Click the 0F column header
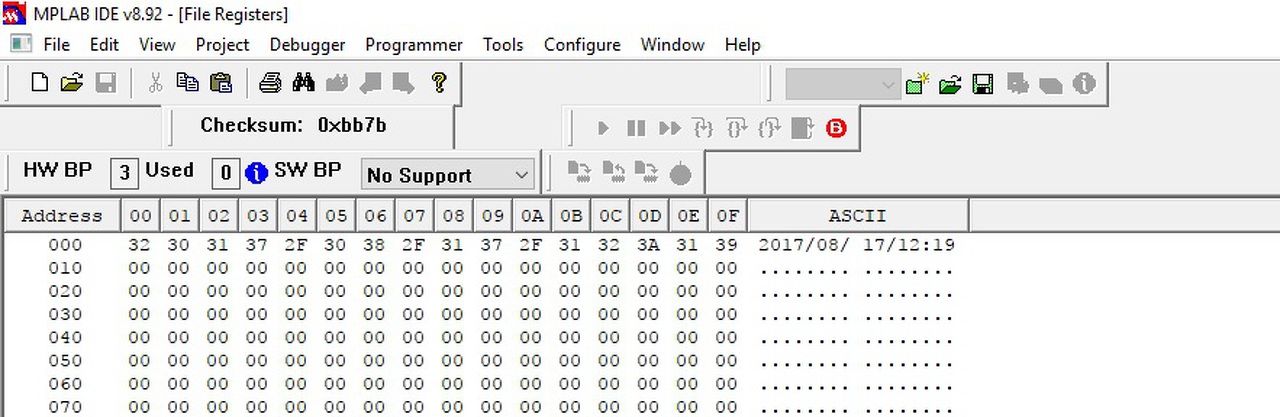Image resolution: width=1280 pixels, height=417 pixels. pyautogui.click(x=726, y=216)
